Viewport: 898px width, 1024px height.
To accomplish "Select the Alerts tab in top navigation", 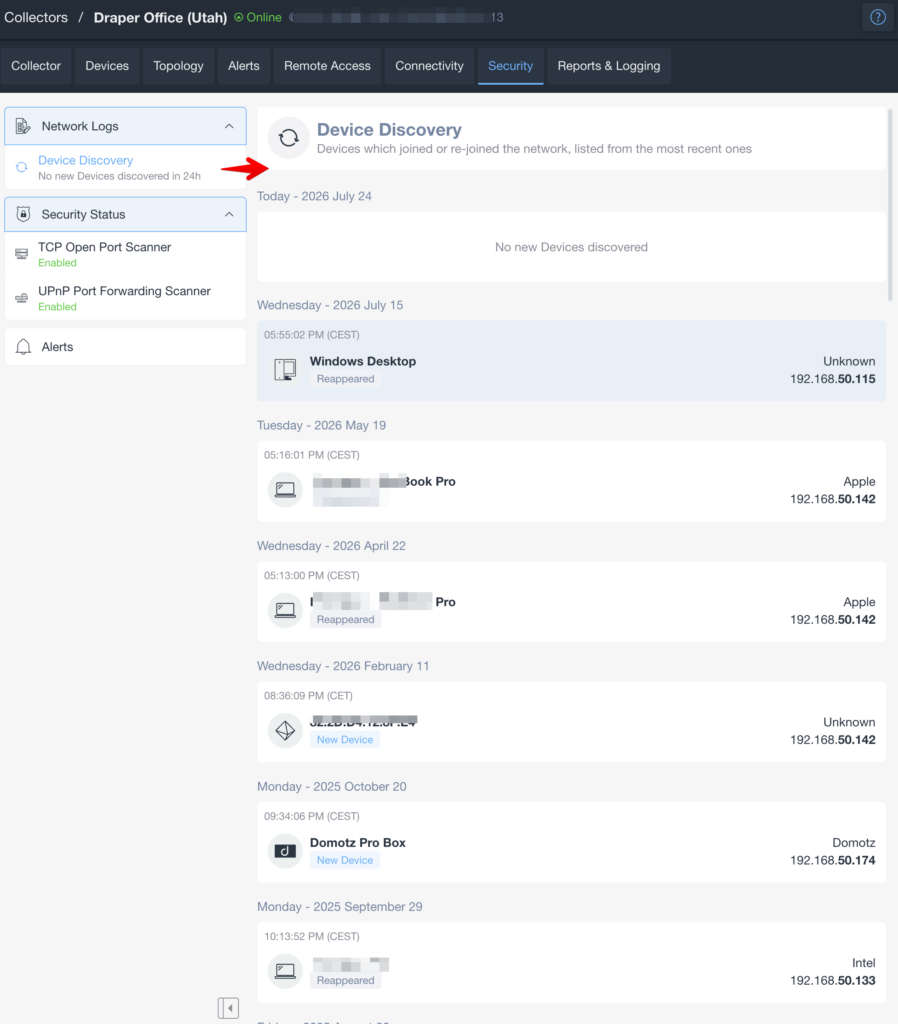I will pyautogui.click(x=244, y=66).
